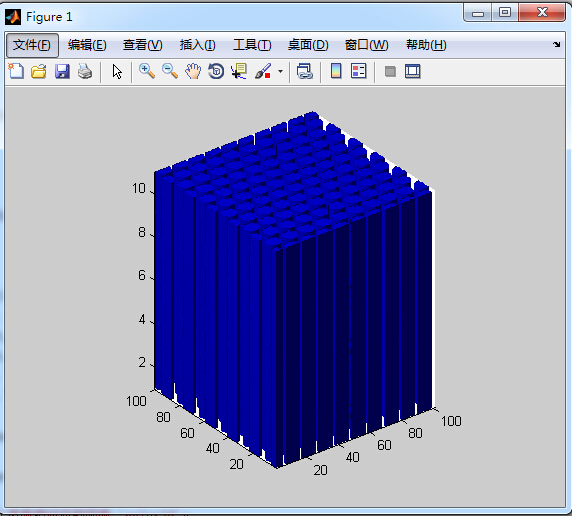Open the 工具(T) menu
Viewport: 572px width, 516px height.
252,45
